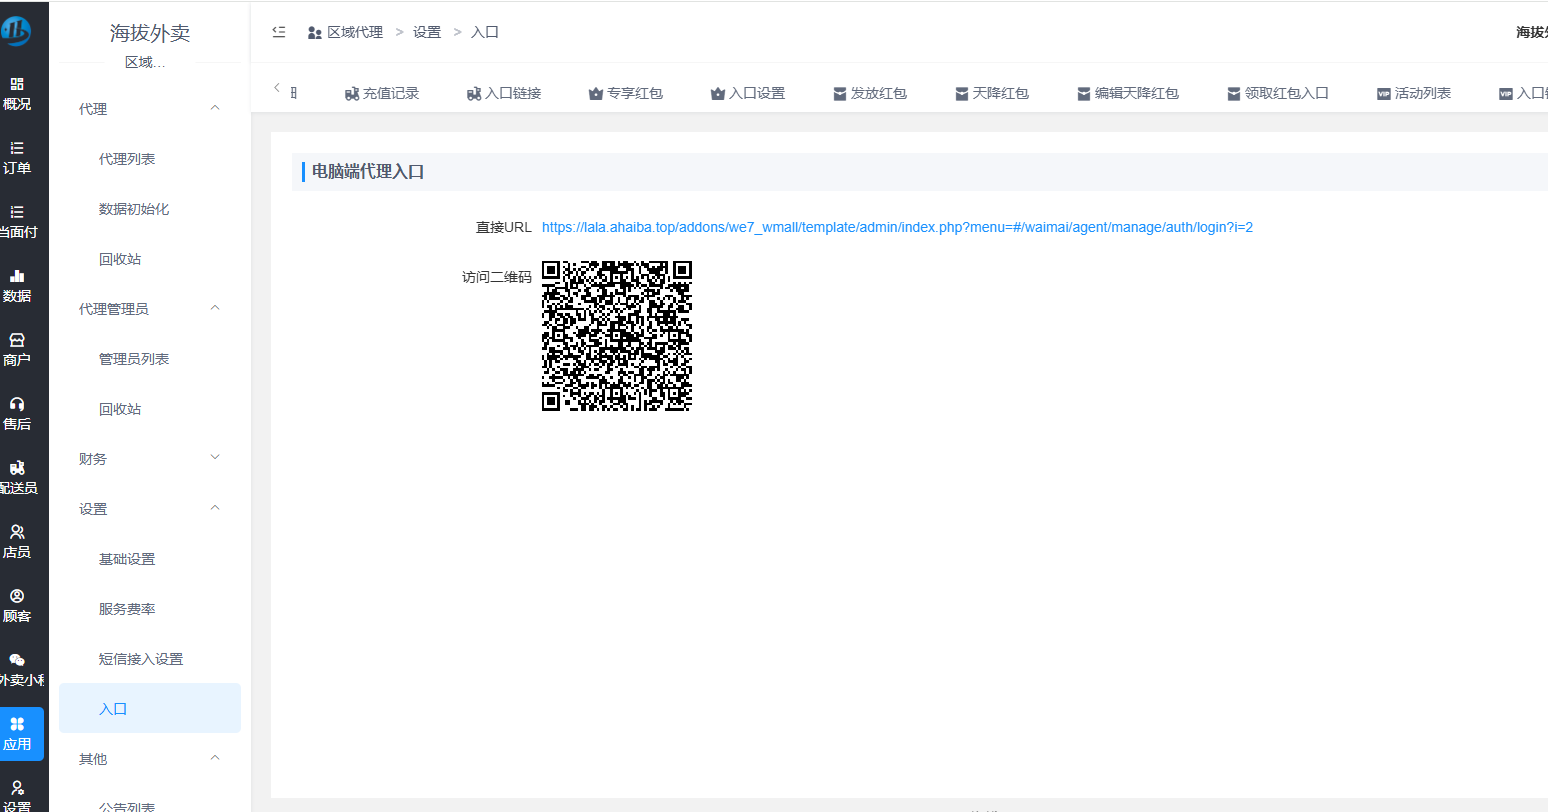Open the 活动列表 tab

1414,93
